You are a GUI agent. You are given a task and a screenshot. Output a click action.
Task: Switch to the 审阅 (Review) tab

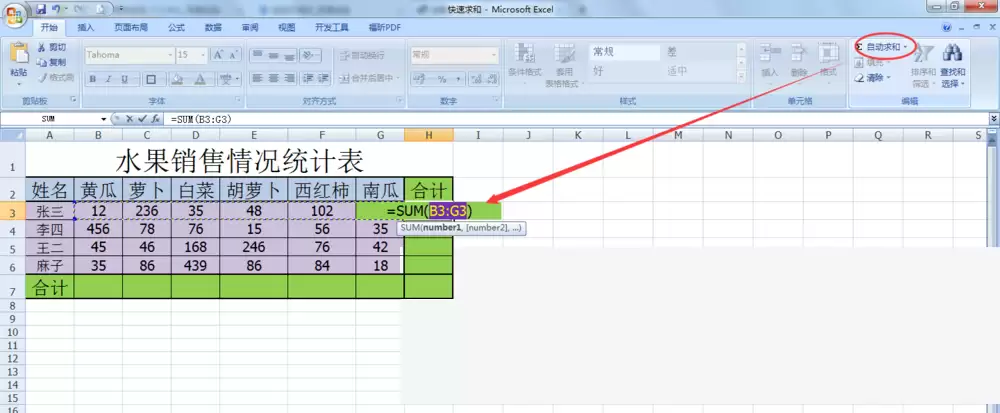pos(250,27)
